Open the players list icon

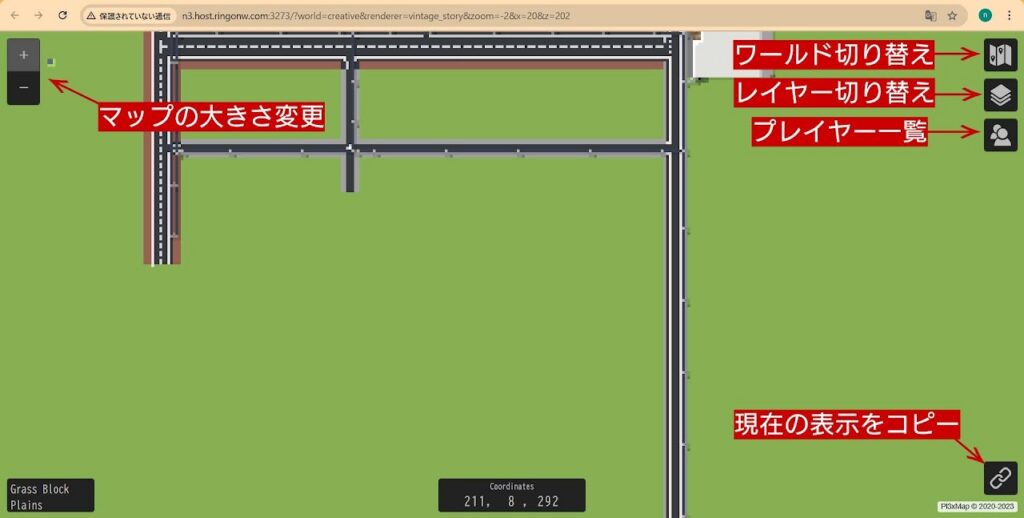(x=1000, y=134)
